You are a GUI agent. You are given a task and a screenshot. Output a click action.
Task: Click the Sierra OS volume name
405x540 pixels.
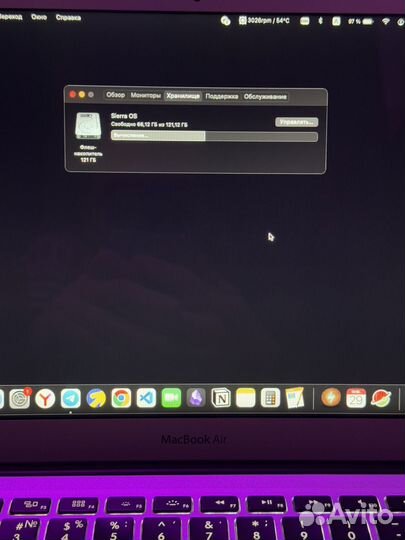(124, 116)
